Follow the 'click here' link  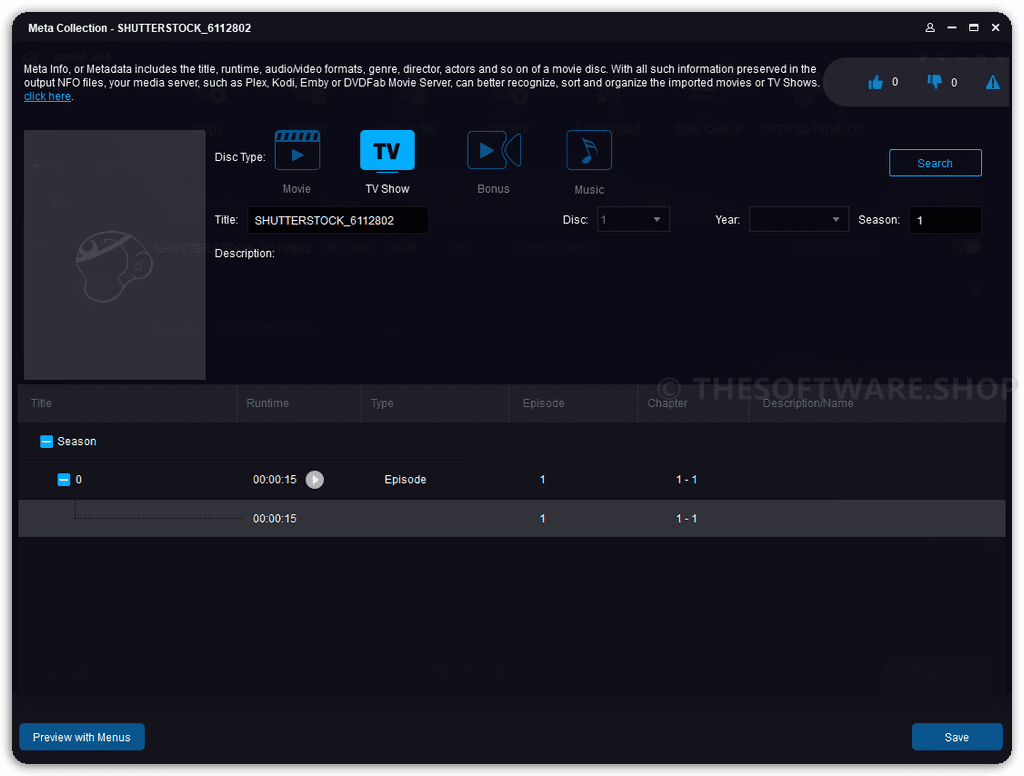pyautogui.click(x=47, y=97)
